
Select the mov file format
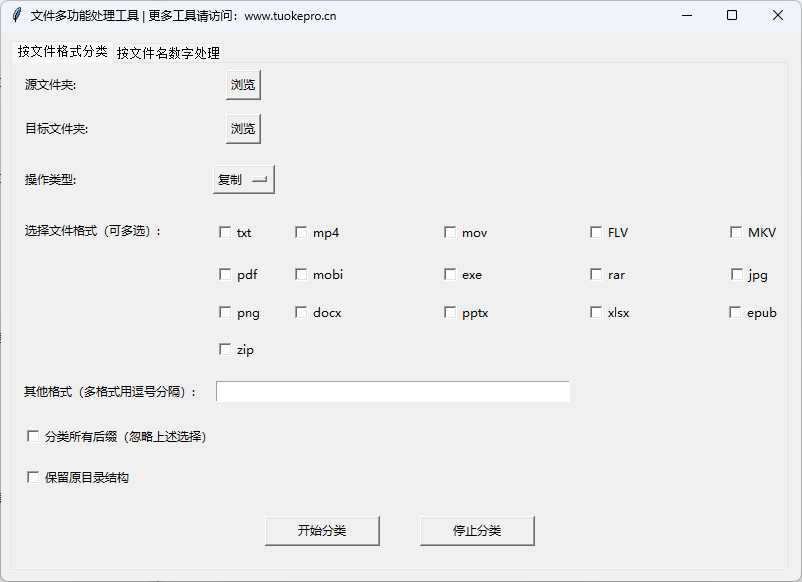coord(450,231)
